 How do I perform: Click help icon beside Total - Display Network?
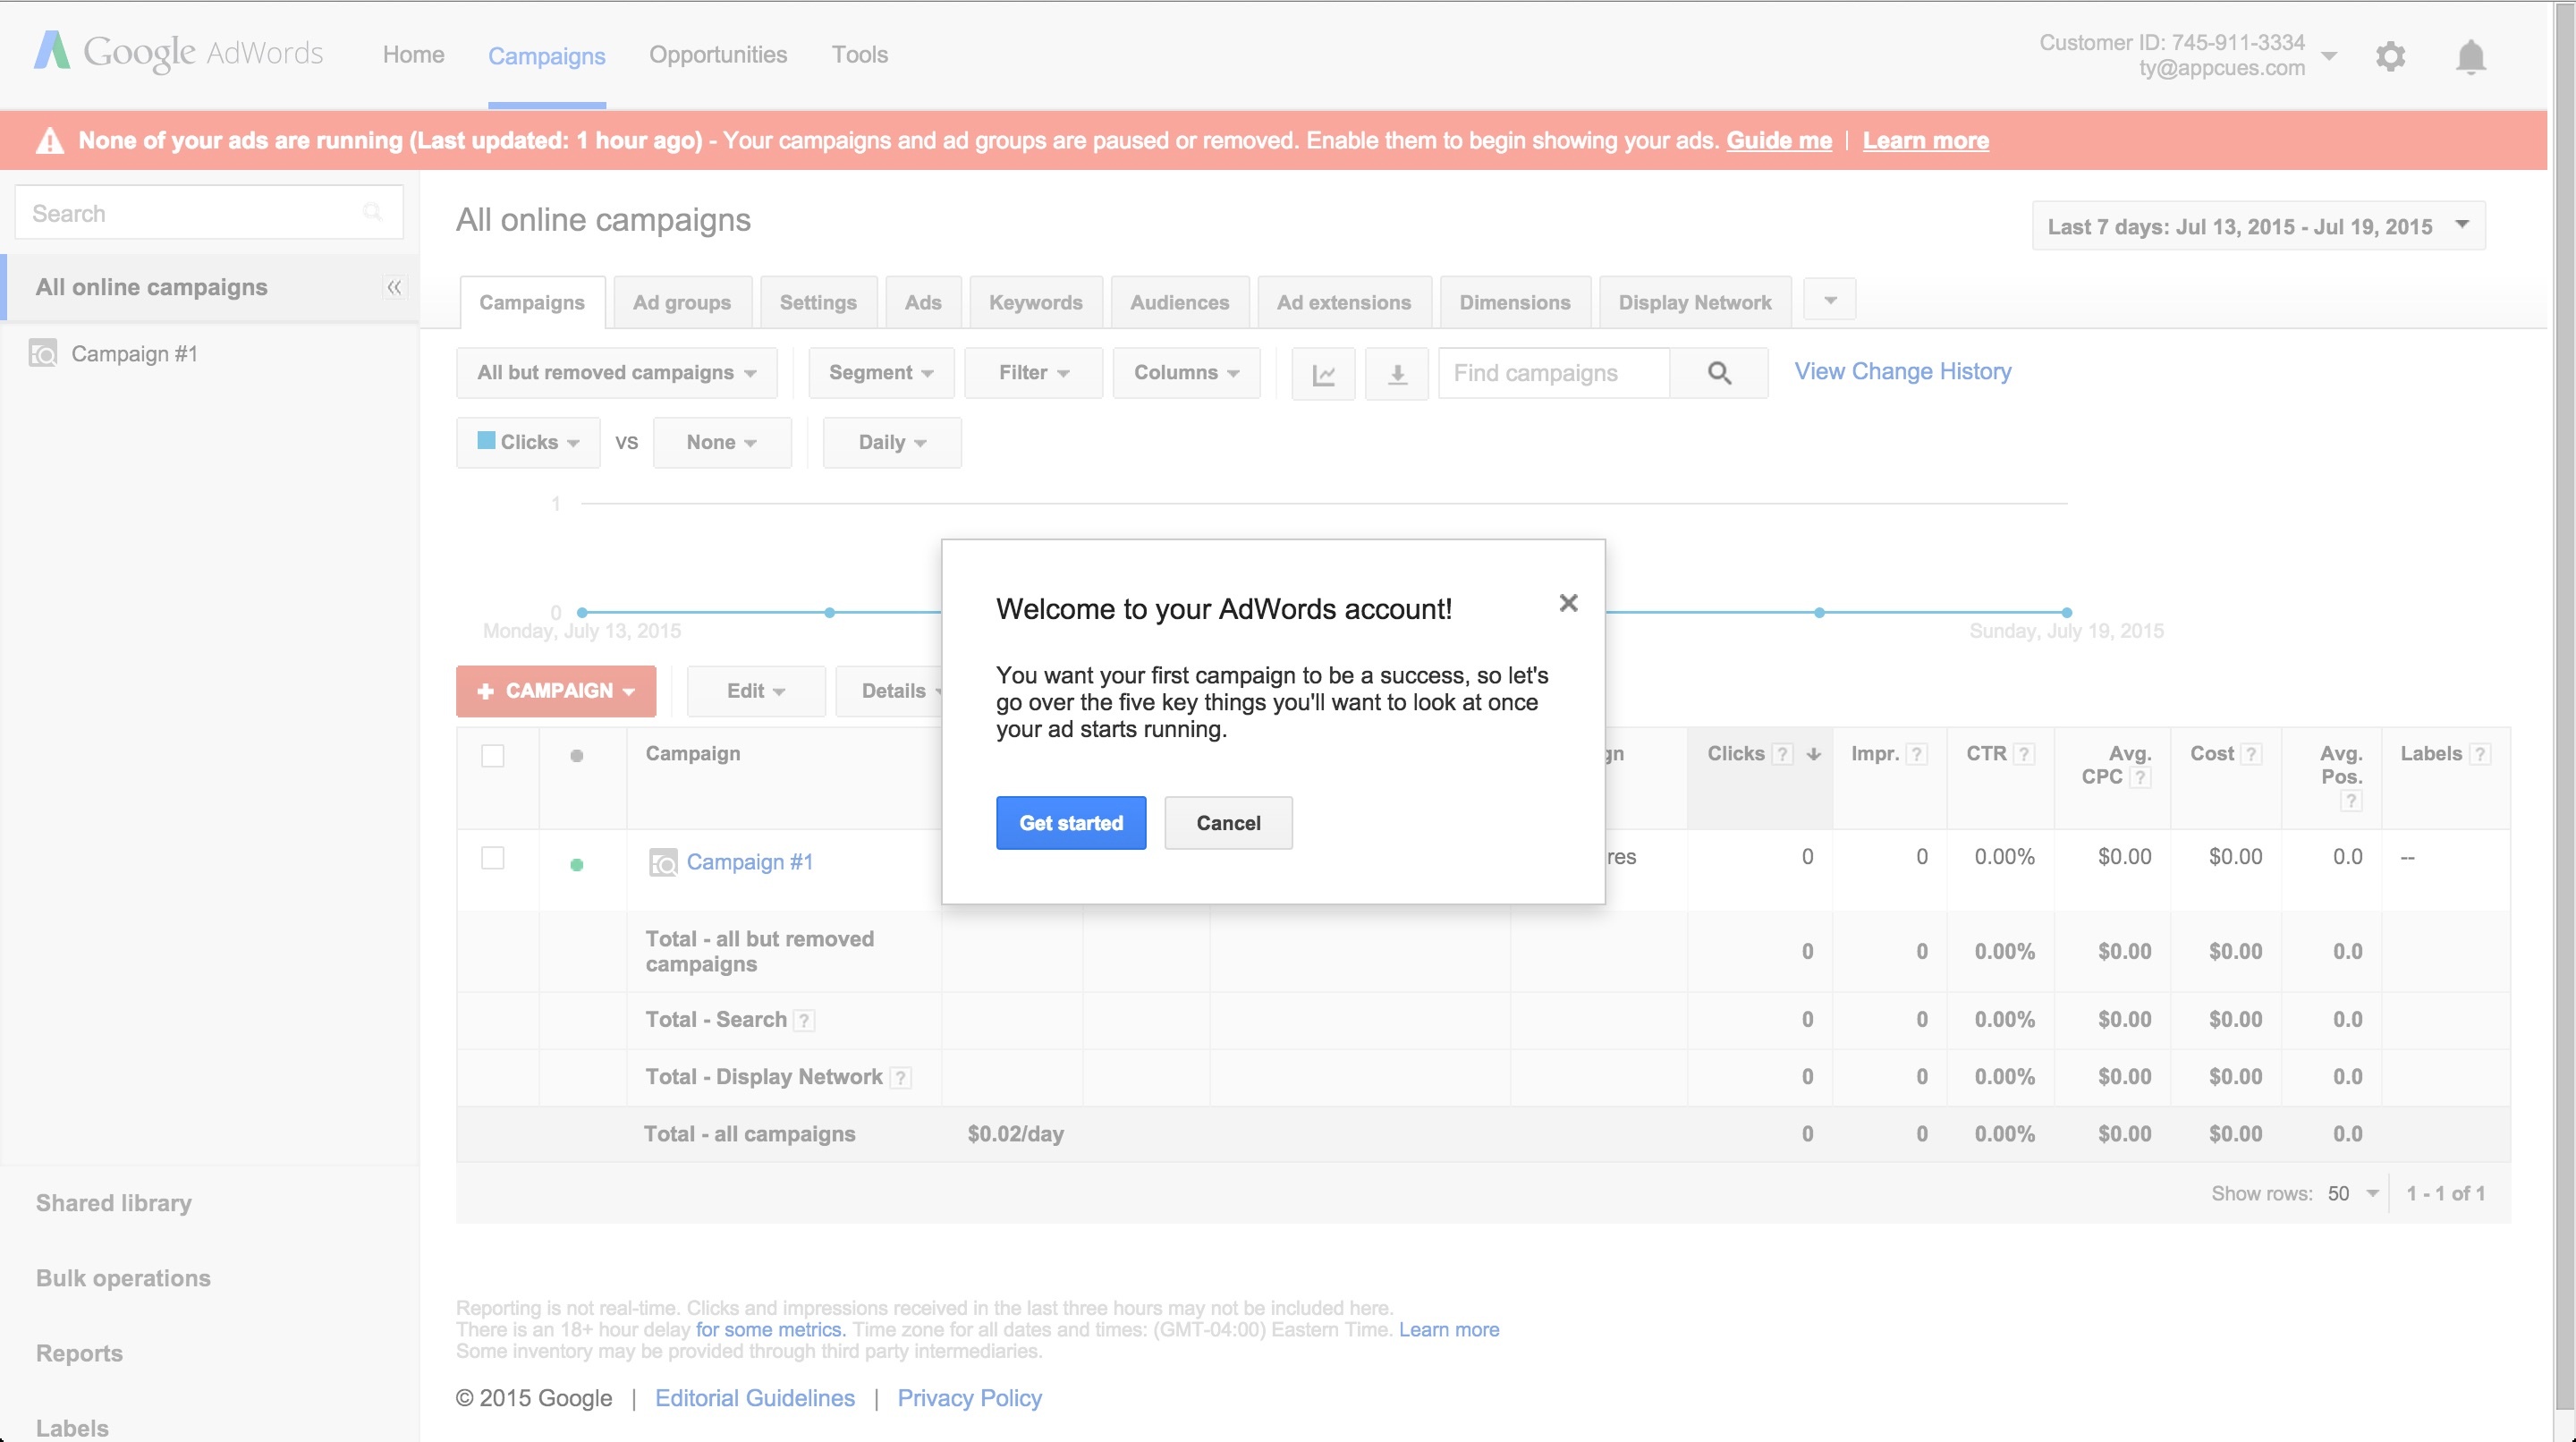(900, 1077)
